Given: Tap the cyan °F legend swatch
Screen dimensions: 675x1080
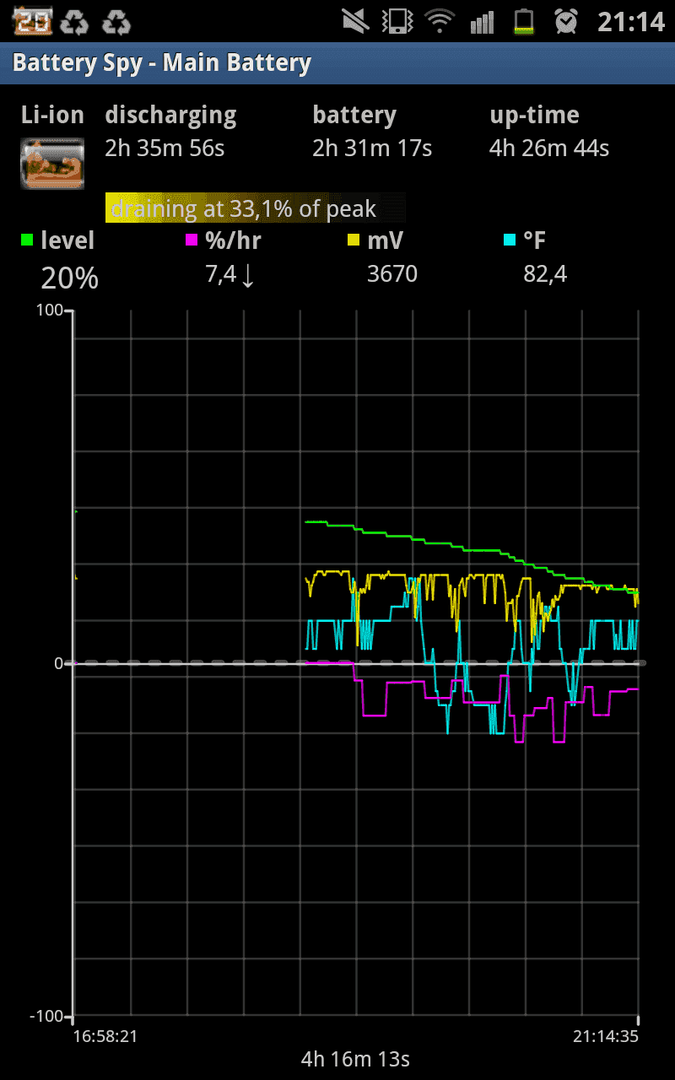Looking at the screenshot, I should 510,240.
